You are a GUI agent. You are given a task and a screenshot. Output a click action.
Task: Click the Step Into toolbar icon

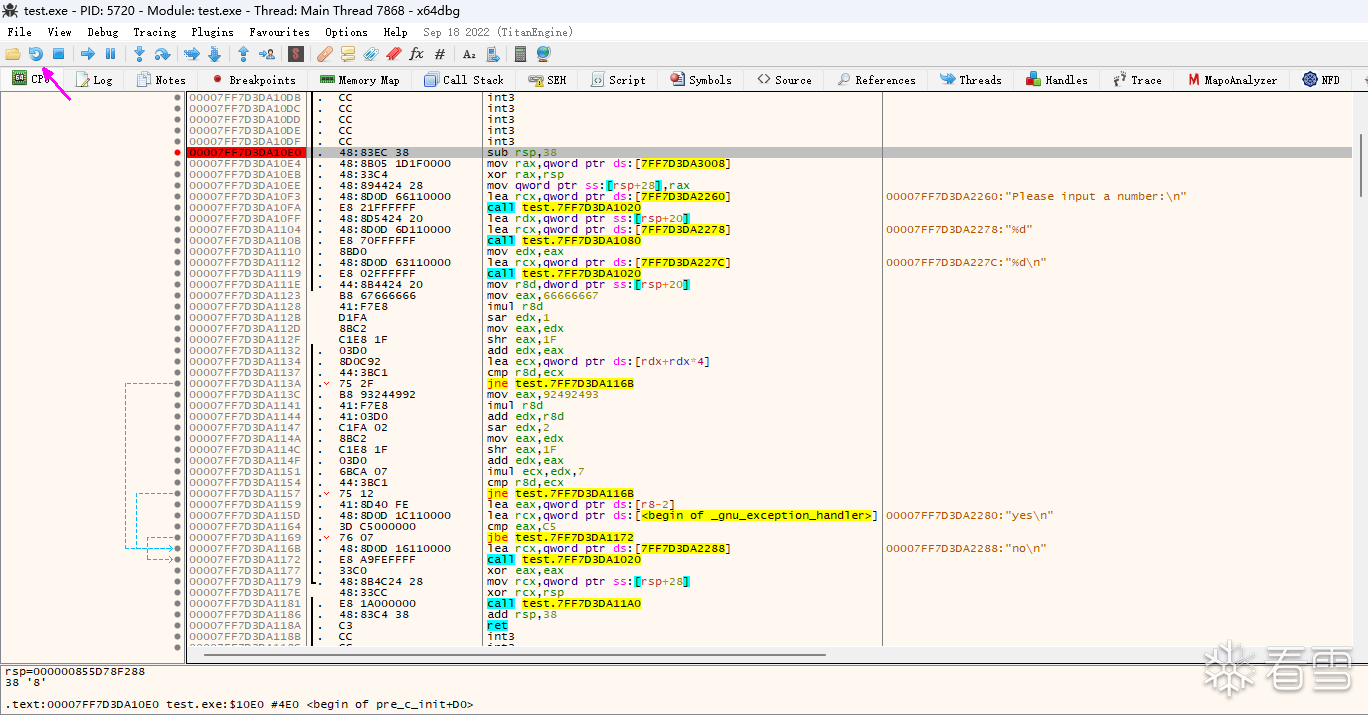click(x=139, y=54)
